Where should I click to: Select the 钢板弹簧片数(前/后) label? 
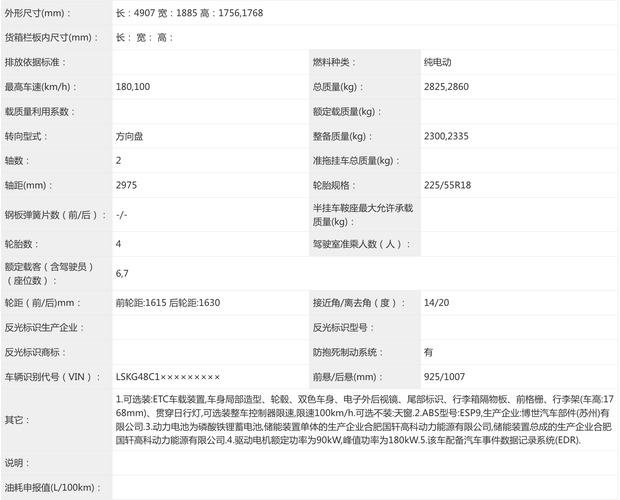(55, 215)
